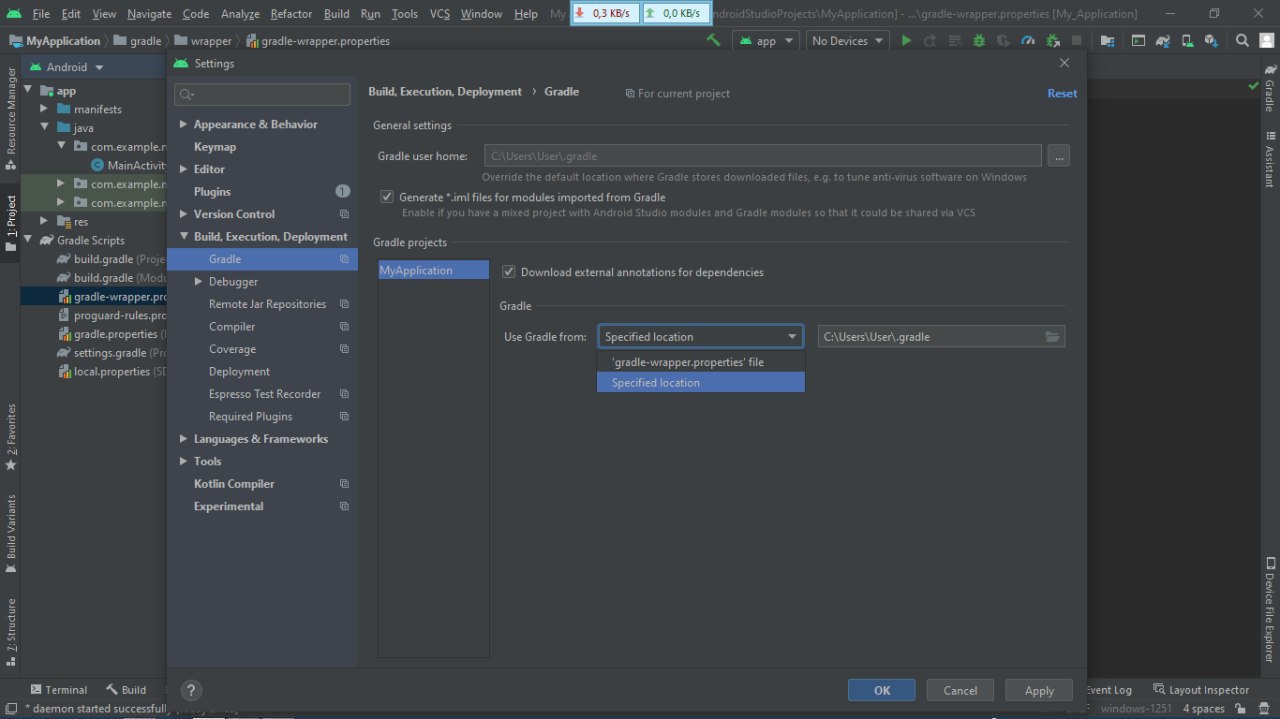Open the VCS menu

440,14
